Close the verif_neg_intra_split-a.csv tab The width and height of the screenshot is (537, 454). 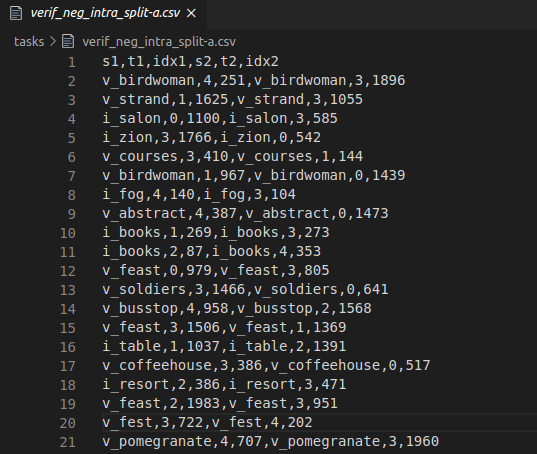pos(191,13)
